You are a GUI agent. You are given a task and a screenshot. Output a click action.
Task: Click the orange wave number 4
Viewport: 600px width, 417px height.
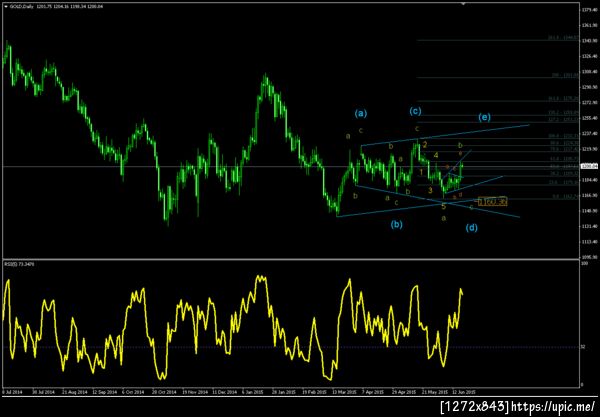[436, 155]
